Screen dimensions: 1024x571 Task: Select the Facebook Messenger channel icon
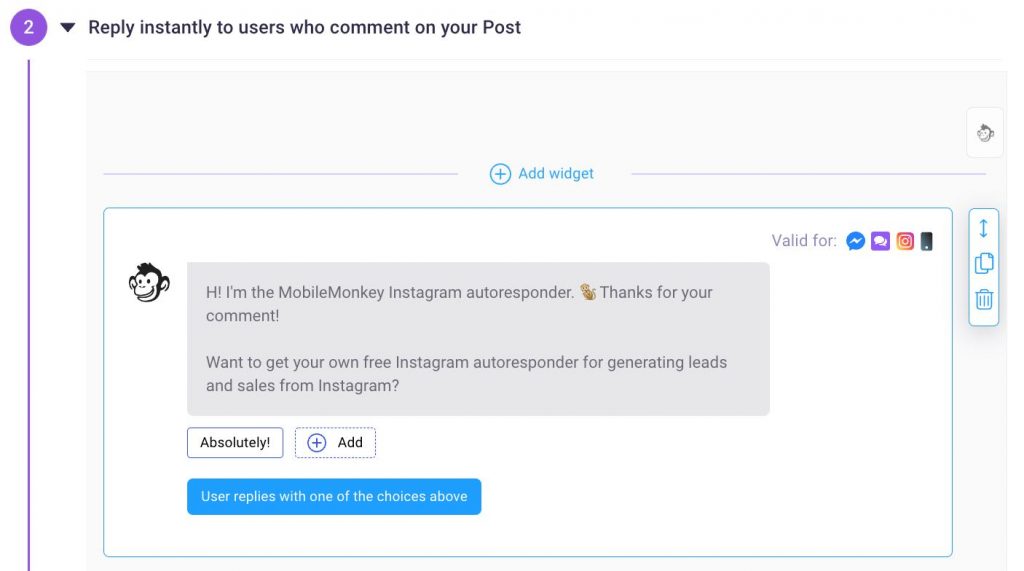[855, 241]
